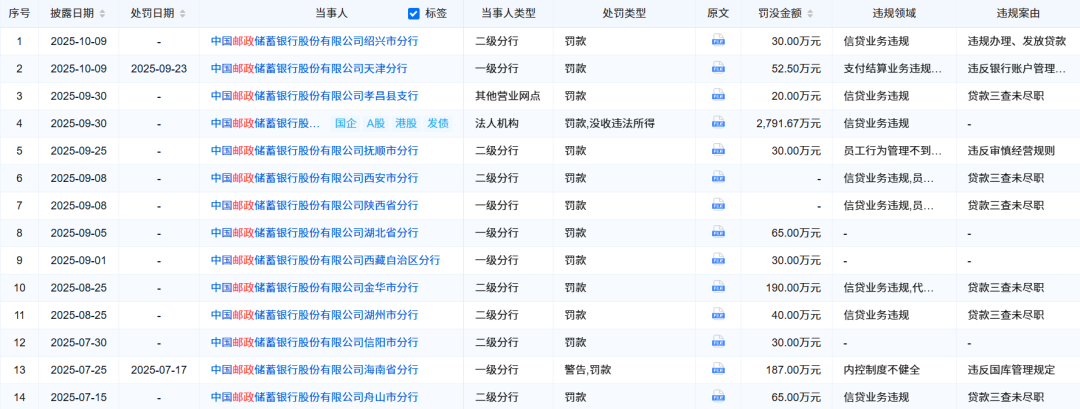Click PDF icon in the 2,791.67万元 row

point(718,123)
